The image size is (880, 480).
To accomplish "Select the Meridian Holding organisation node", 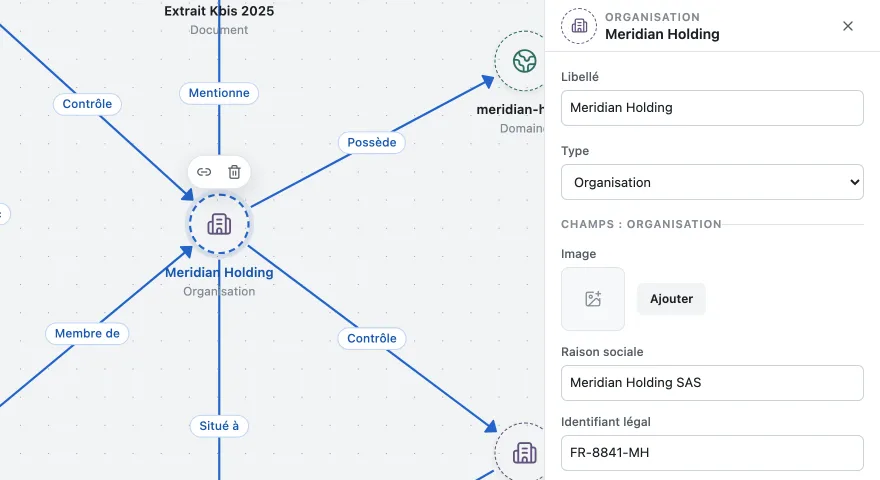I will click(x=219, y=225).
